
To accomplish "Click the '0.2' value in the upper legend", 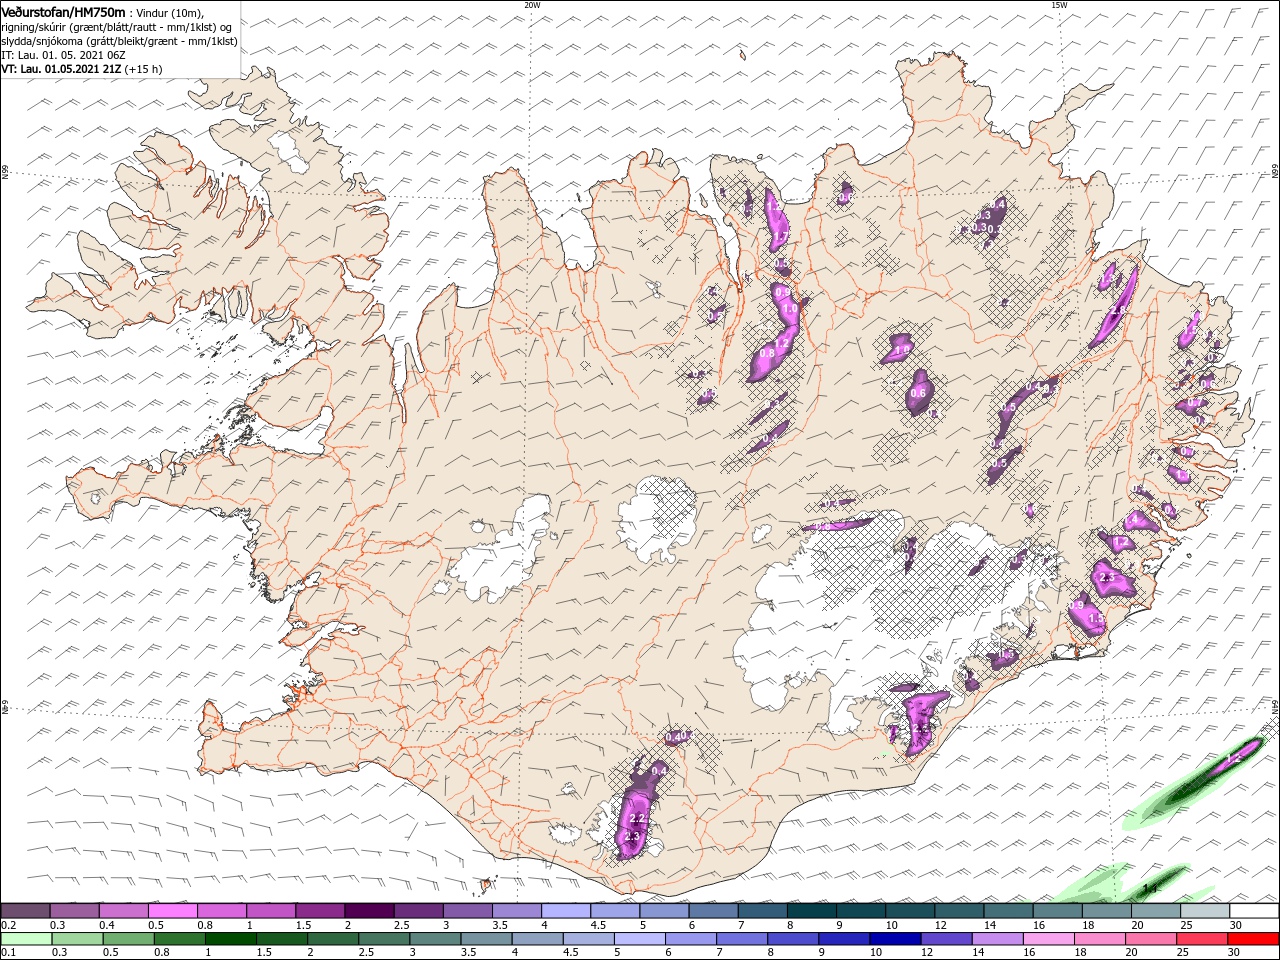I will pyautogui.click(x=8, y=925).
